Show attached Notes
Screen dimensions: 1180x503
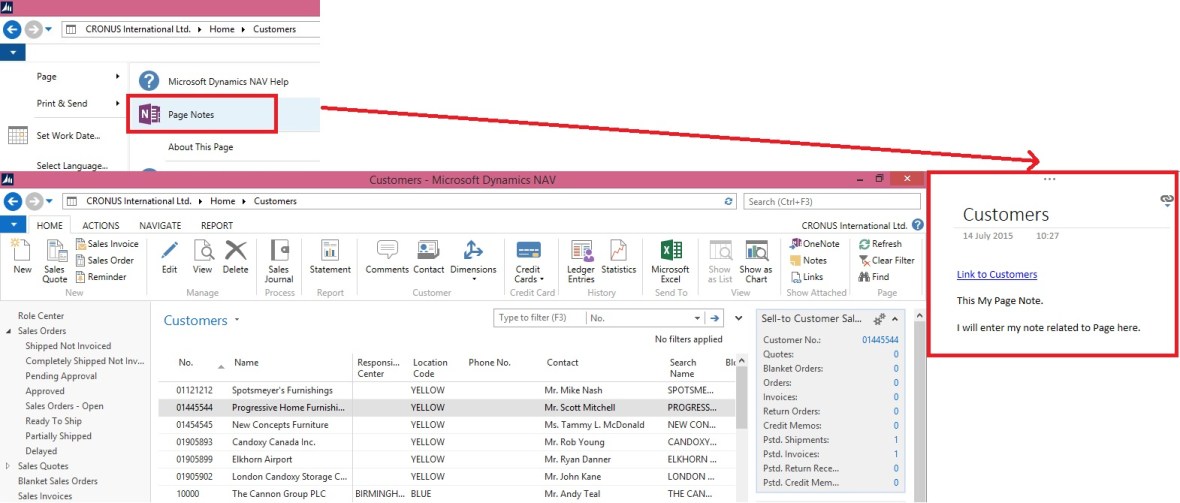(808, 261)
